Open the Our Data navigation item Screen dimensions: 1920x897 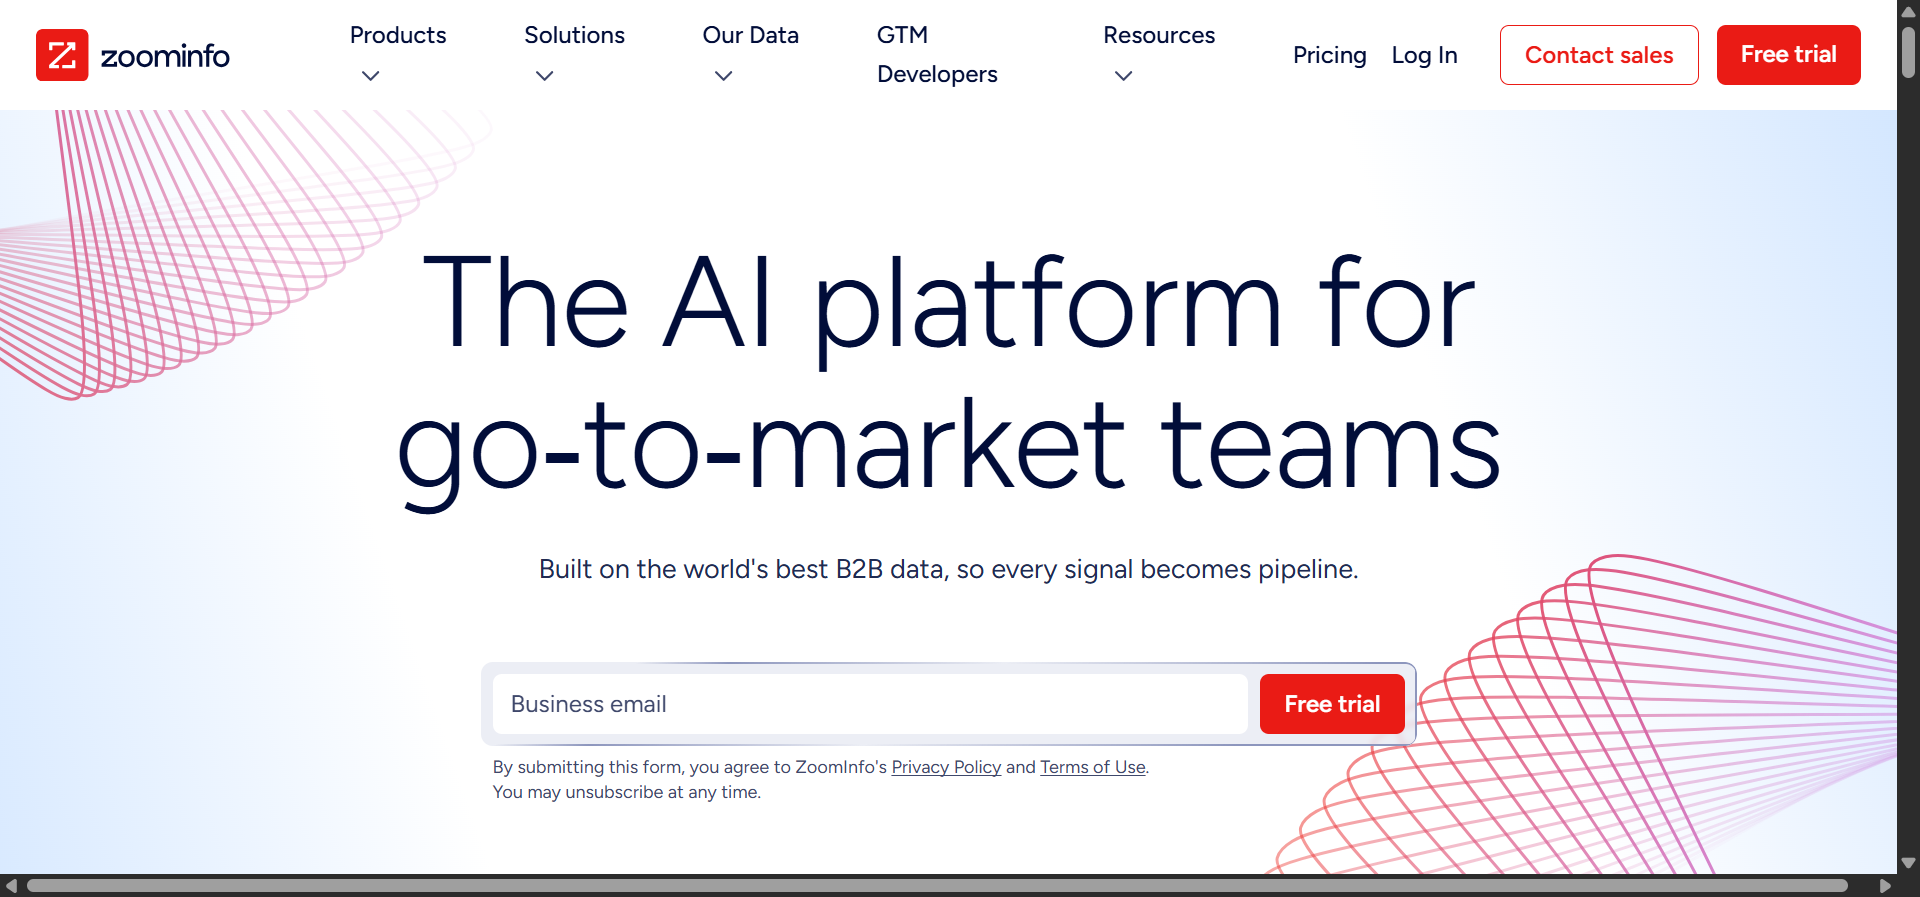point(751,36)
